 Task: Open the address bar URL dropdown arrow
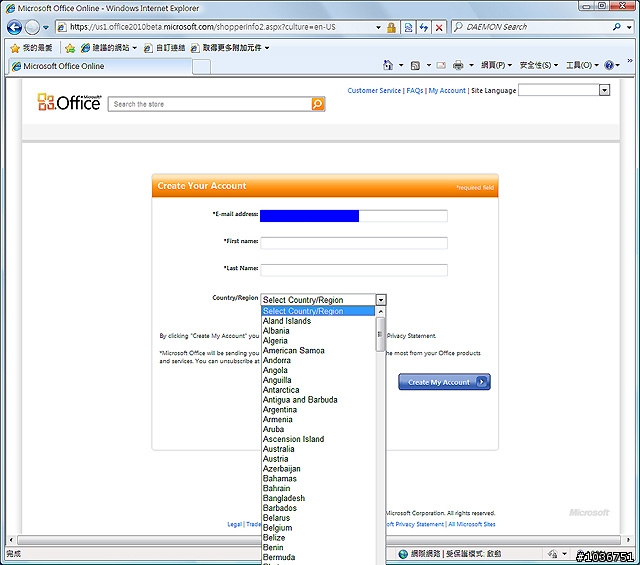[378, 27]
